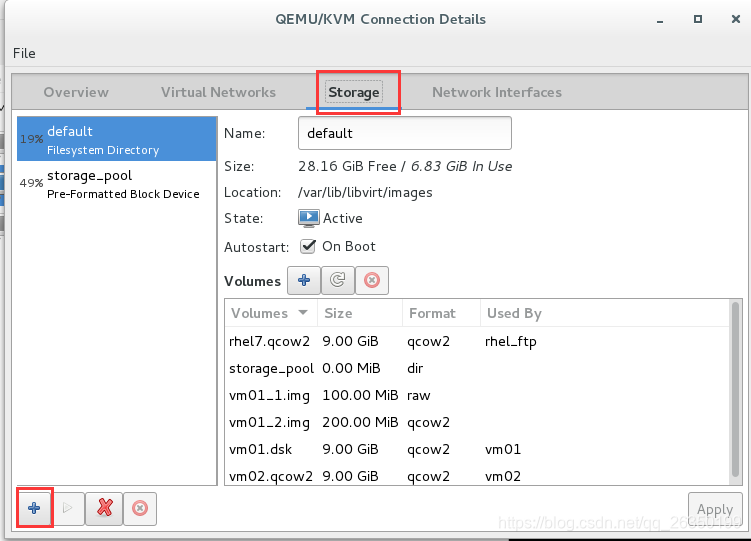This screenshot has height=541, width=751.
Task: Click the 19% usage indicator
Action: point(32,139)
